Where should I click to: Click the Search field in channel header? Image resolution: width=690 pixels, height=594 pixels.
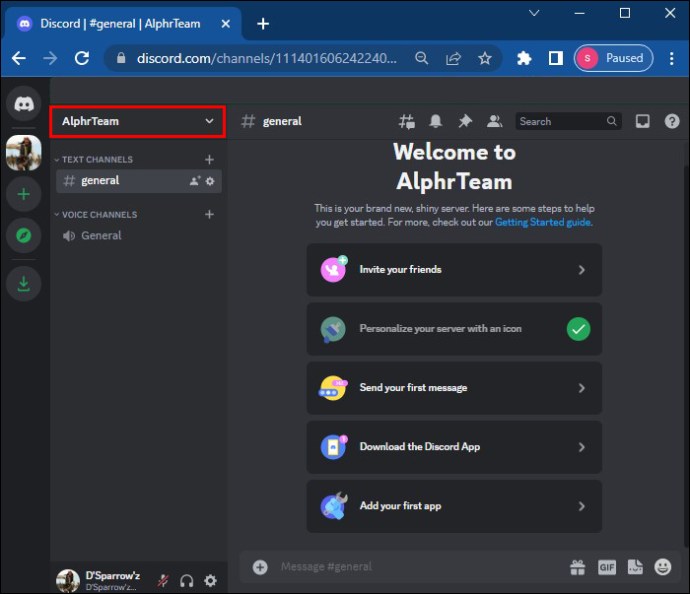point(569,121)
